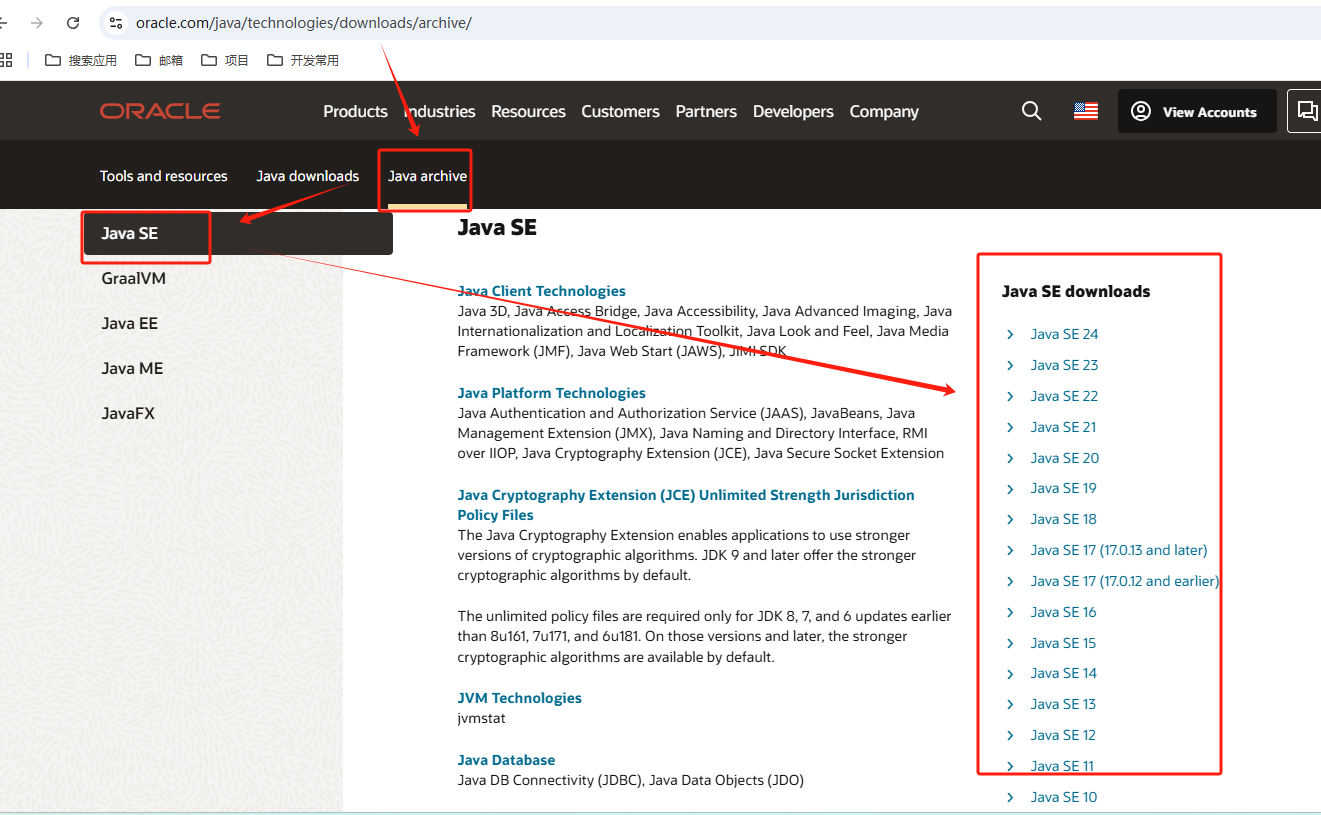Open the Java SE 22 download link

1064,396
